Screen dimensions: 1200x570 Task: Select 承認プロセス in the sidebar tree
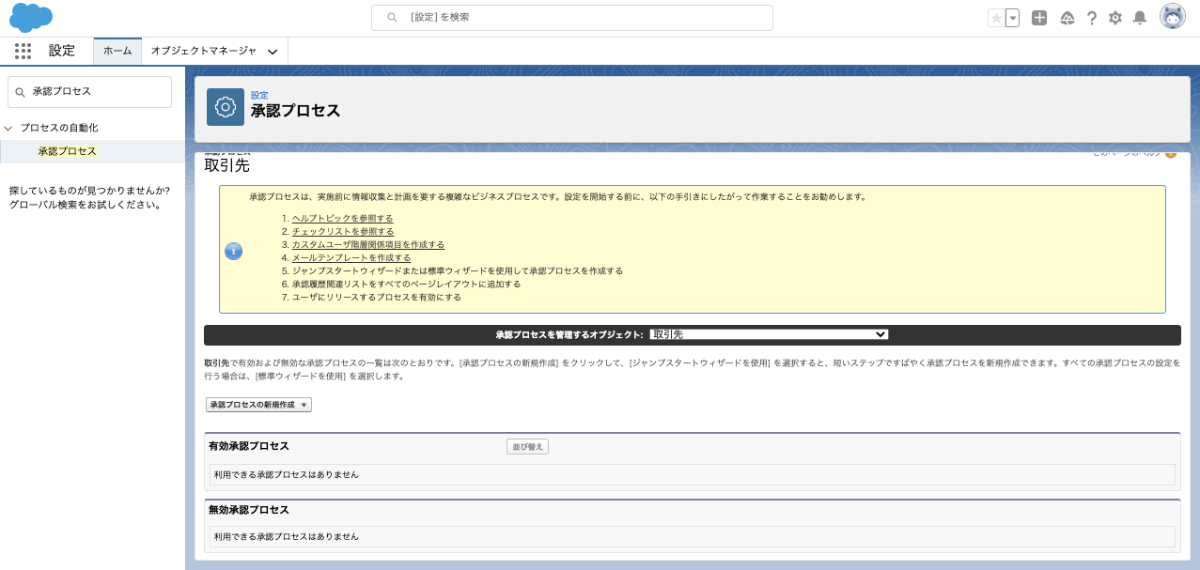67,151
